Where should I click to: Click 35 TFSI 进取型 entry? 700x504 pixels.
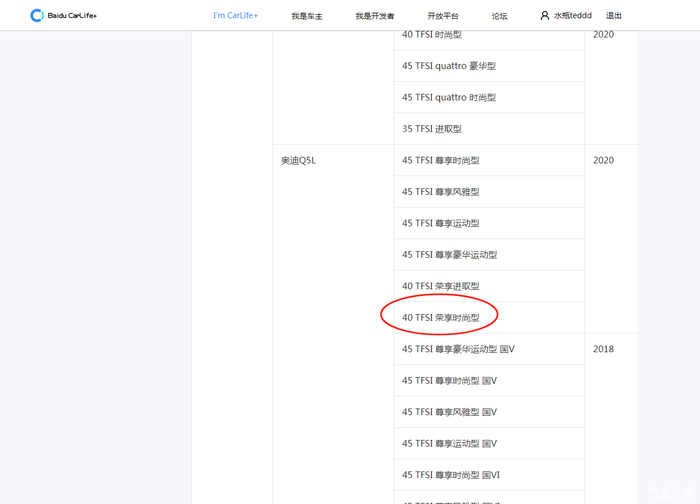(432, 129)
